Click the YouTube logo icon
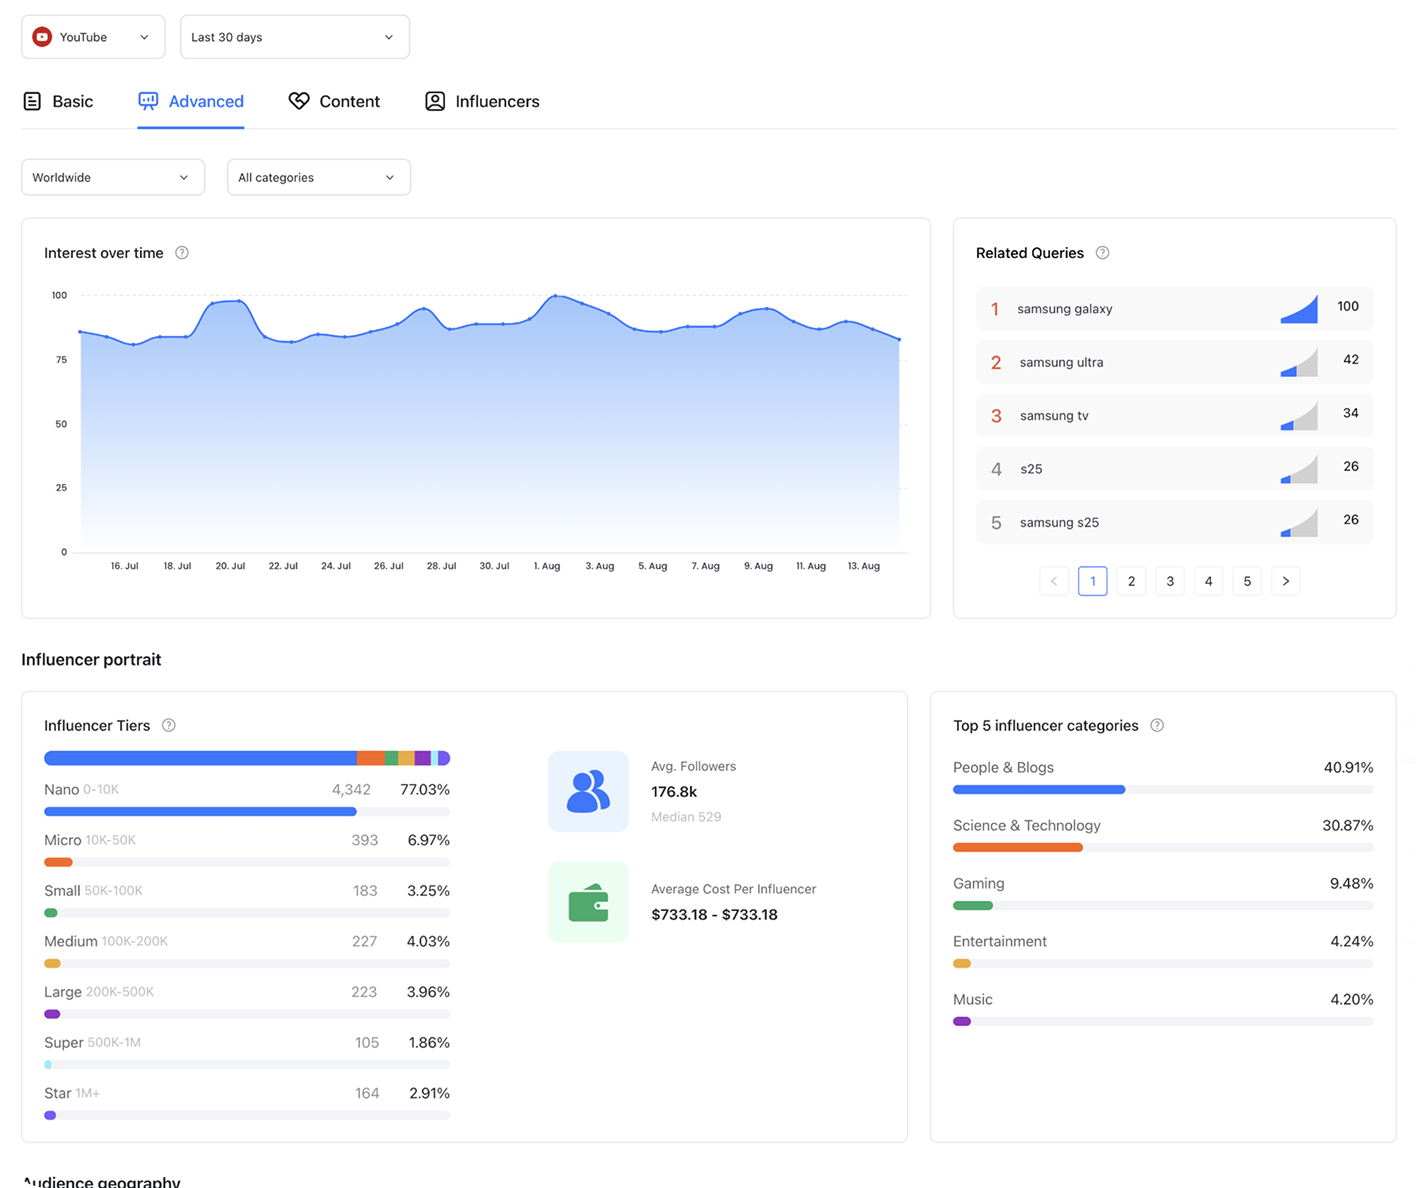The height and width of the screenshot is (1188, 1416). tap(42, 37)
